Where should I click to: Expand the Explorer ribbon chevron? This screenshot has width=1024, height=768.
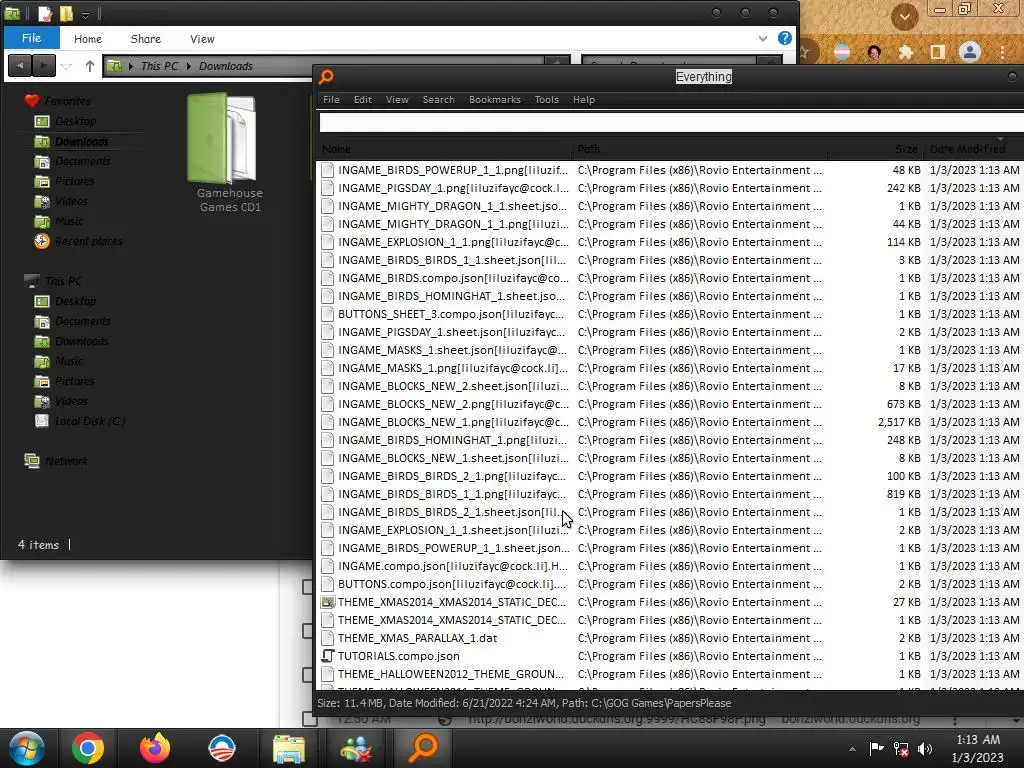pos(762,39)
